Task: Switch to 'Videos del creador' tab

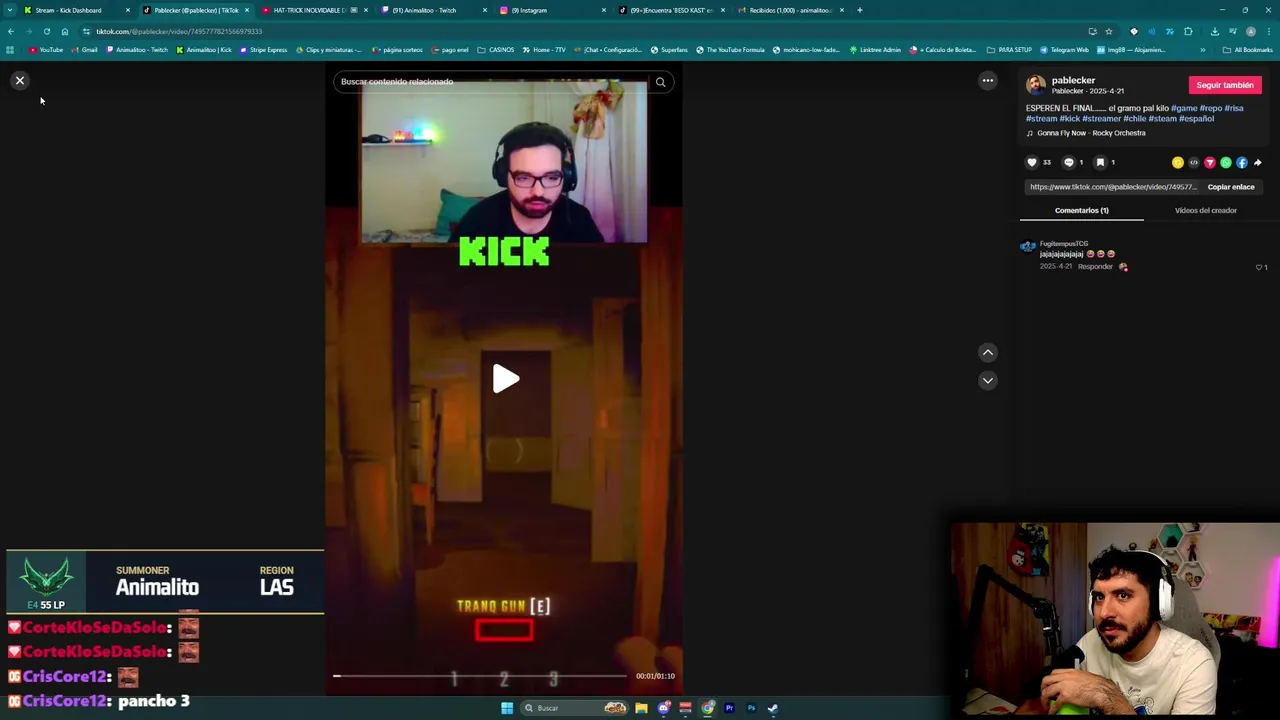Action: (1205, 210)
